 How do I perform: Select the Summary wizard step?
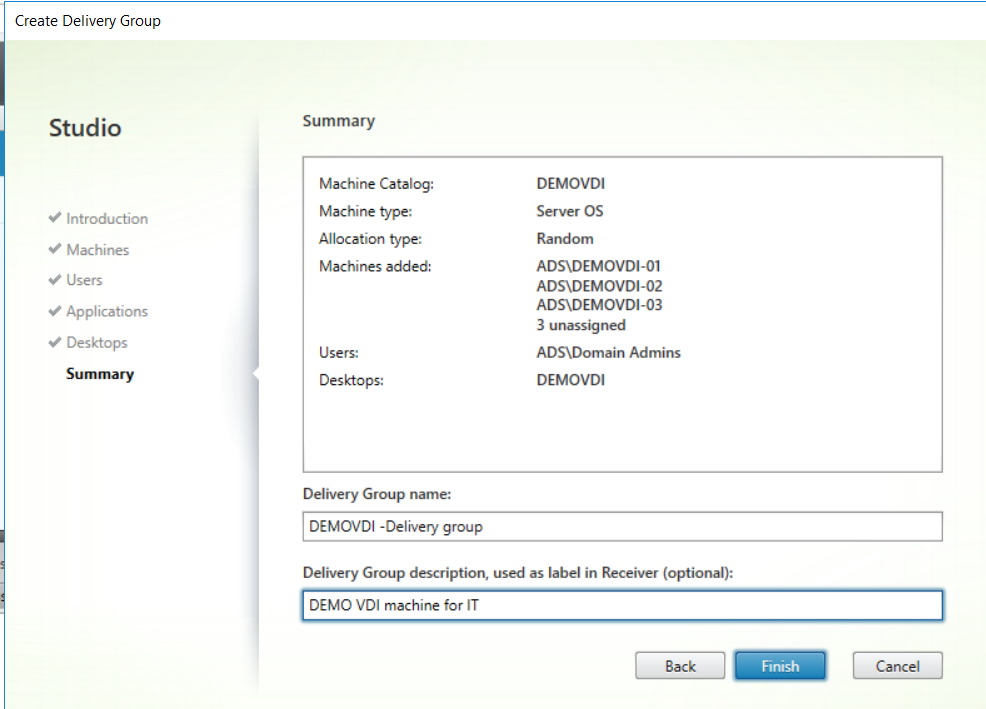point(100,374)
